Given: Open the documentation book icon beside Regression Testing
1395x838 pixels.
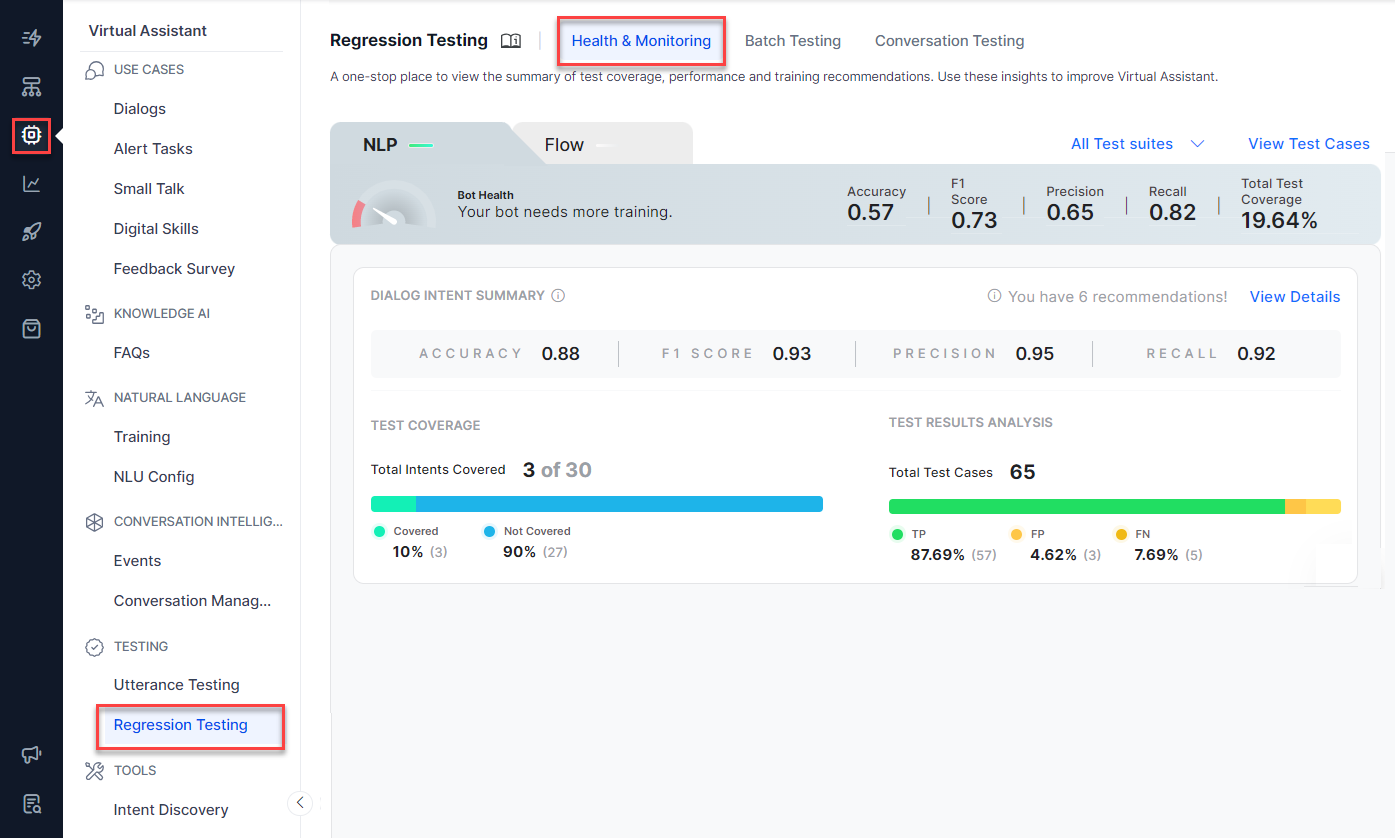Looking at the screenshot, I should [511, 41].
